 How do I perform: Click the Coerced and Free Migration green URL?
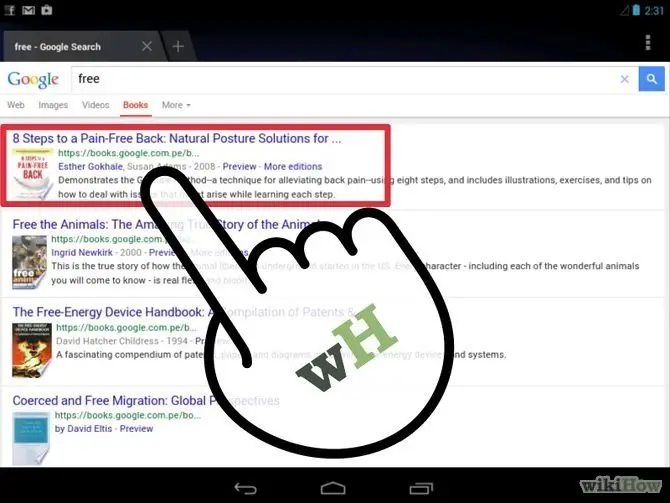pos(128,415)
